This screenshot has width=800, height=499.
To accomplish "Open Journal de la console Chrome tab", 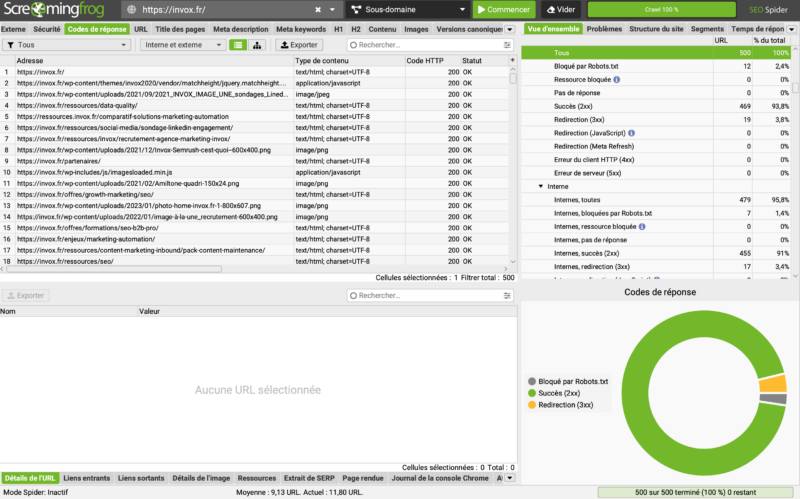I will tap(440, 478).
